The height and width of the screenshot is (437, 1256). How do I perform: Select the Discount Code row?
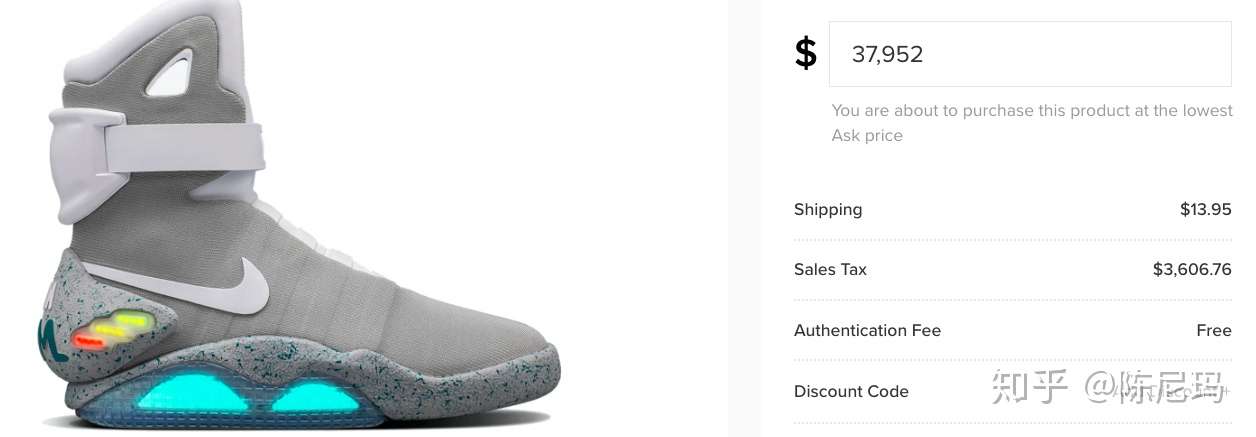(851, 391)
